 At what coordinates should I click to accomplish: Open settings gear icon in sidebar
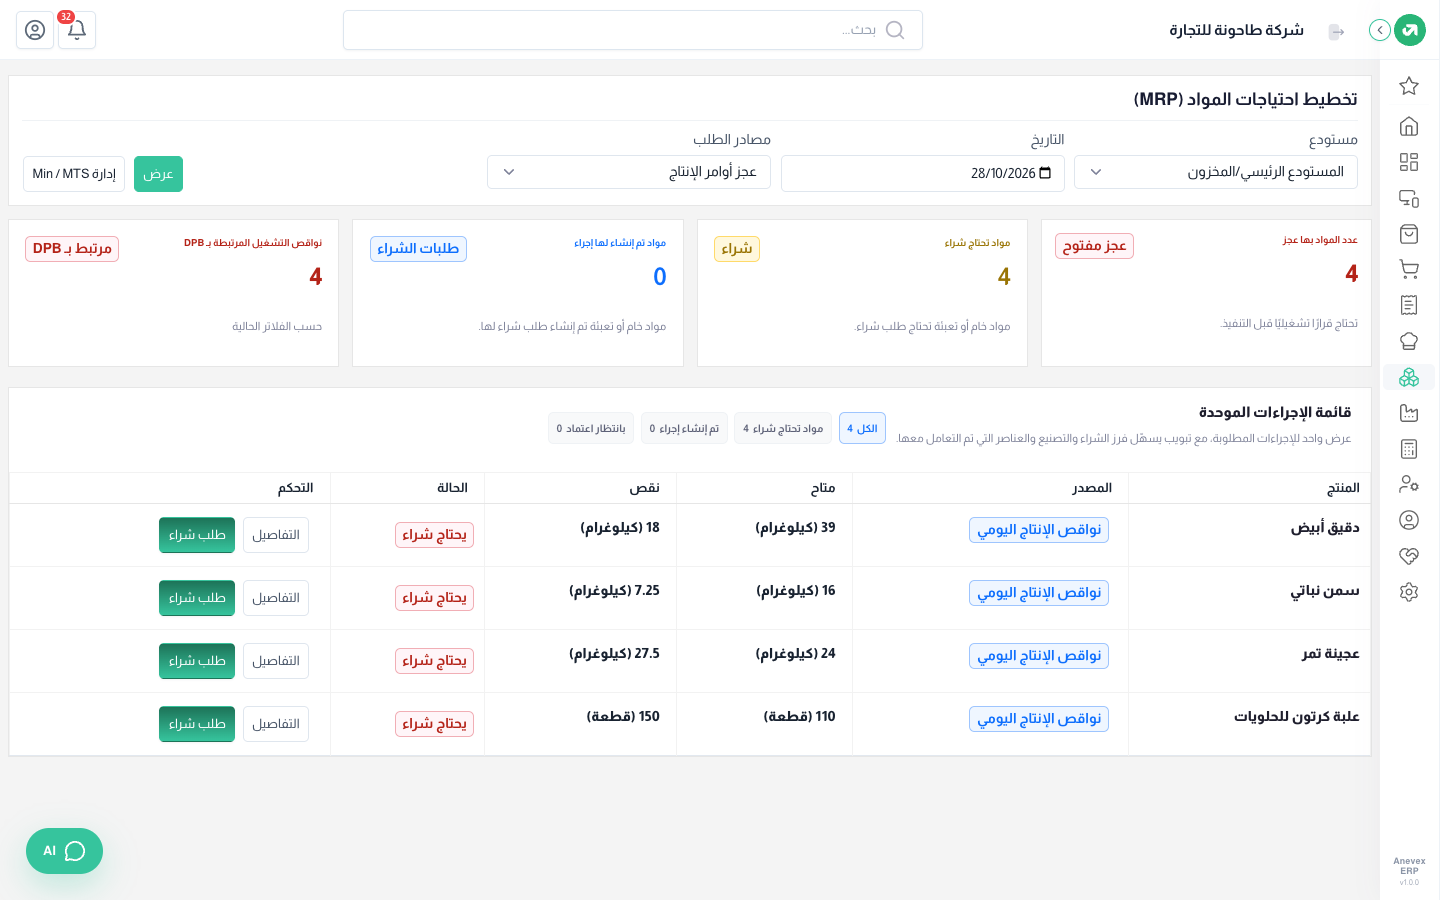(1409, 592)
